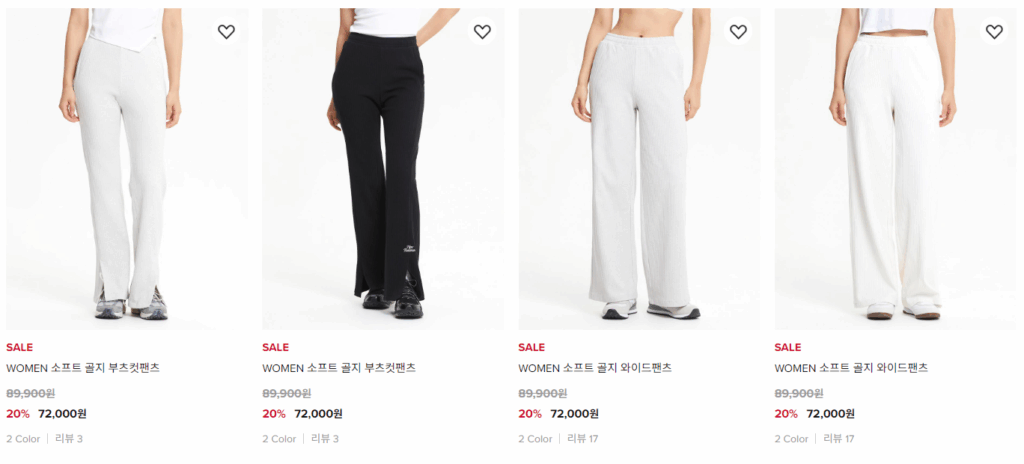This screenshot has width=1024, height=464.
Task: Open 부츠컷팬츠 title under black pants image
Action: point(339,368)
